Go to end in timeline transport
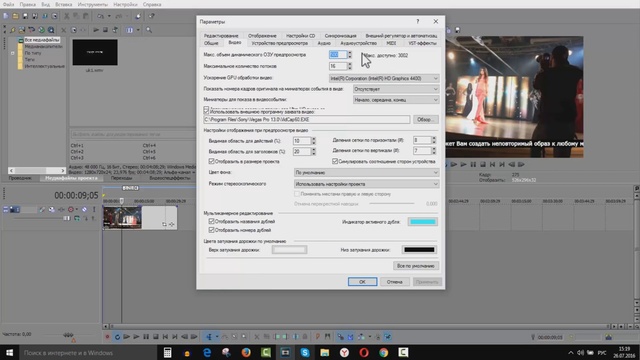Screen dimensions: 640x360 point(175,337)
